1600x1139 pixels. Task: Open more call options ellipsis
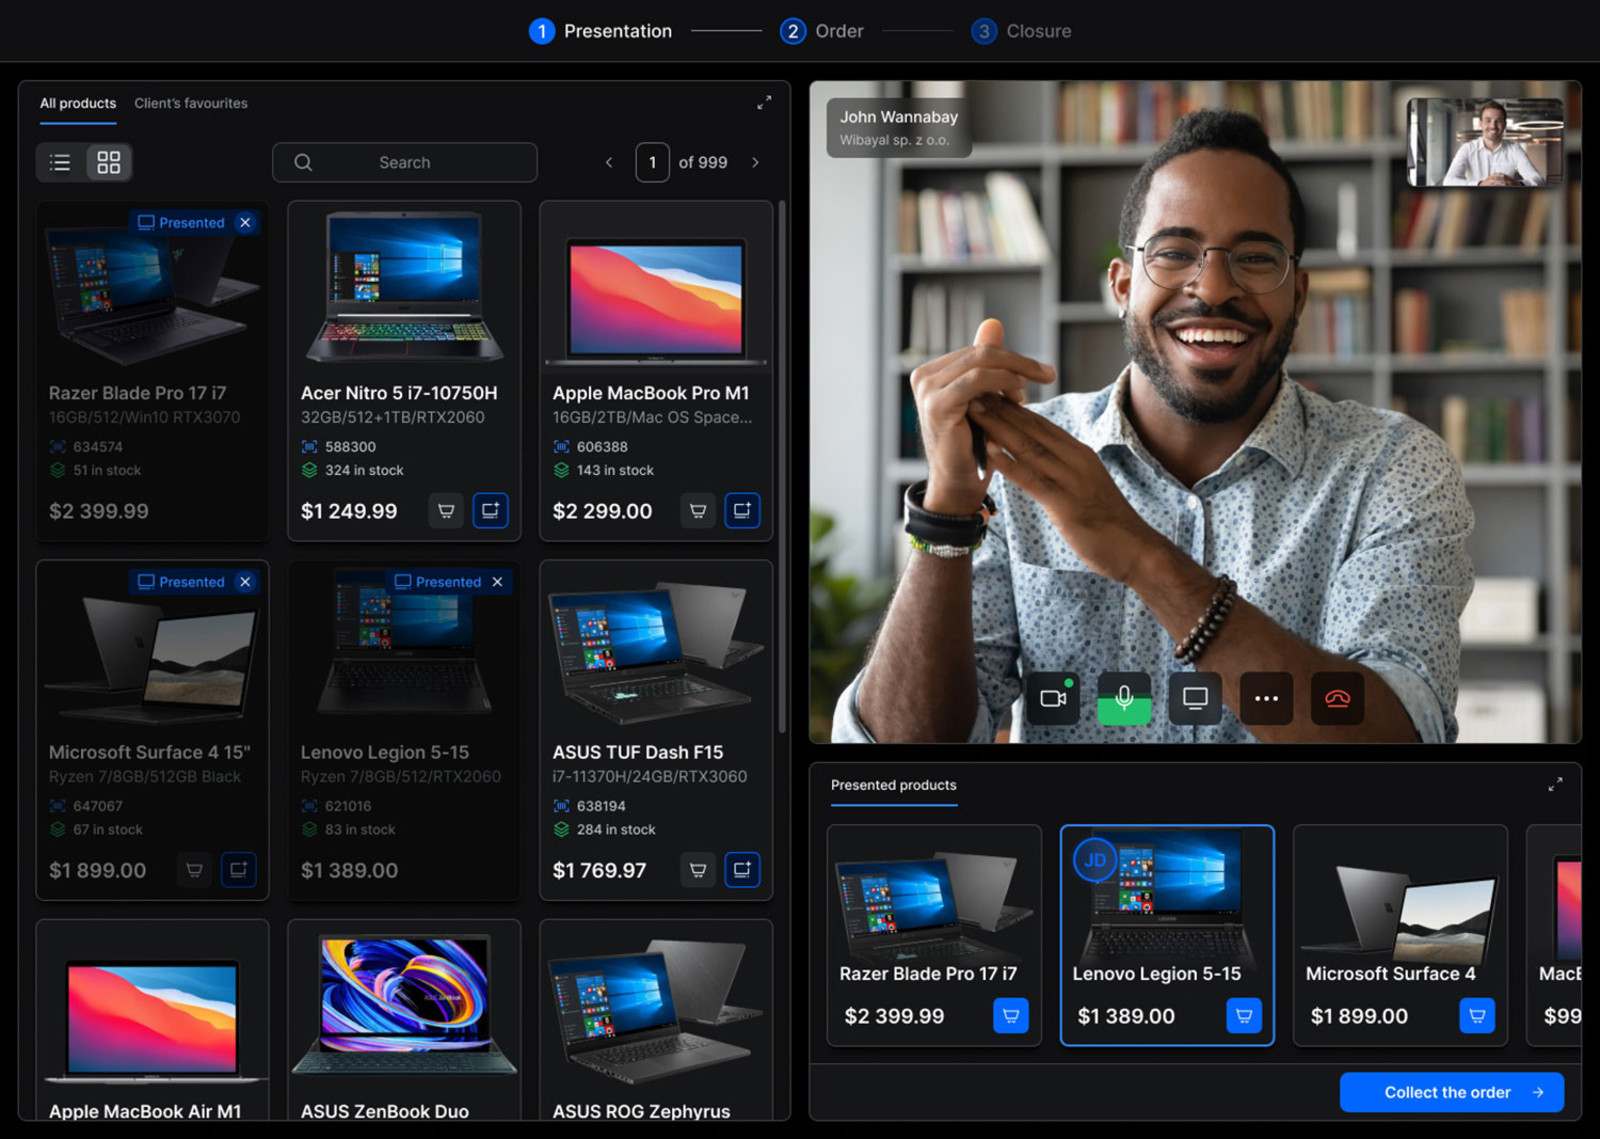1266,698
